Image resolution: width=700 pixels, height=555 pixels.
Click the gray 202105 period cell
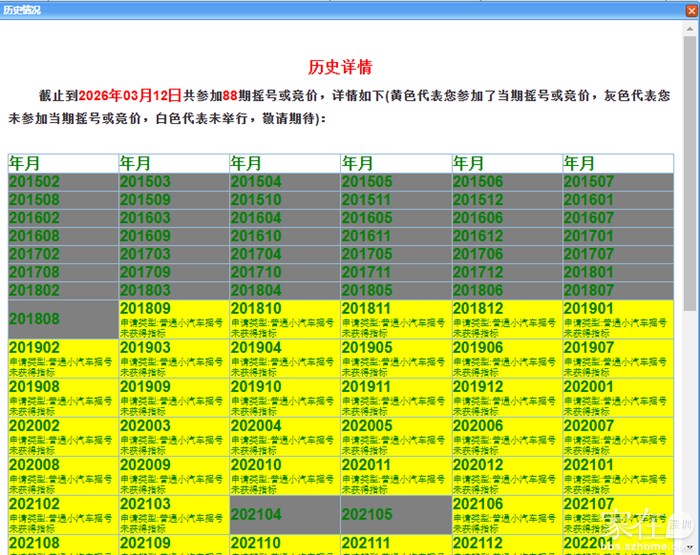[x=395, y=514]
